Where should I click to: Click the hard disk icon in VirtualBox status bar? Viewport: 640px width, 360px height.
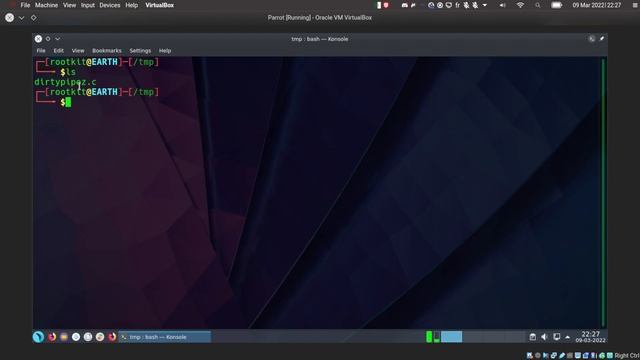530,356
